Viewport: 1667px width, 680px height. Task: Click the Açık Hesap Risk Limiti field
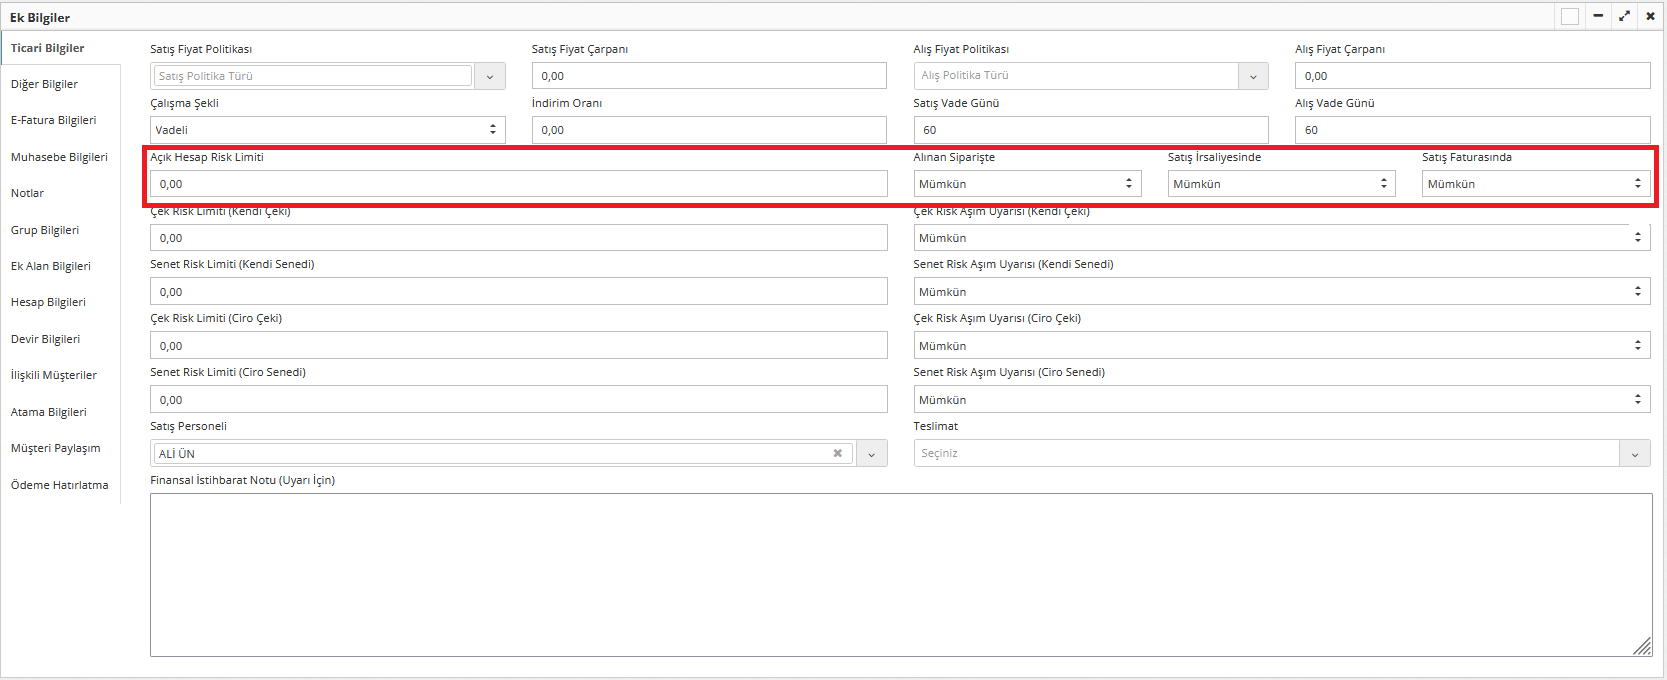518,184
